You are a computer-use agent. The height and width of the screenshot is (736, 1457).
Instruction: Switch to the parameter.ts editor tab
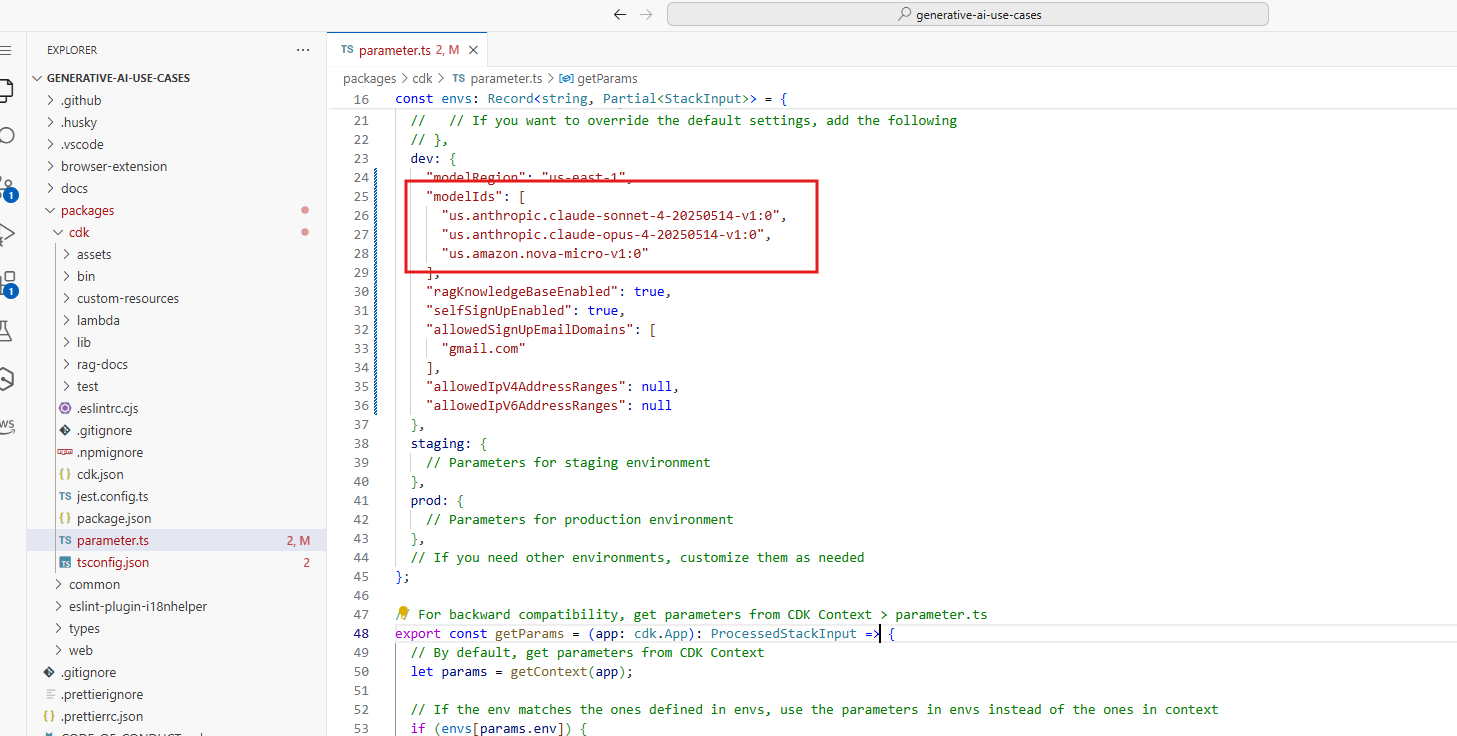coord(408,50)
